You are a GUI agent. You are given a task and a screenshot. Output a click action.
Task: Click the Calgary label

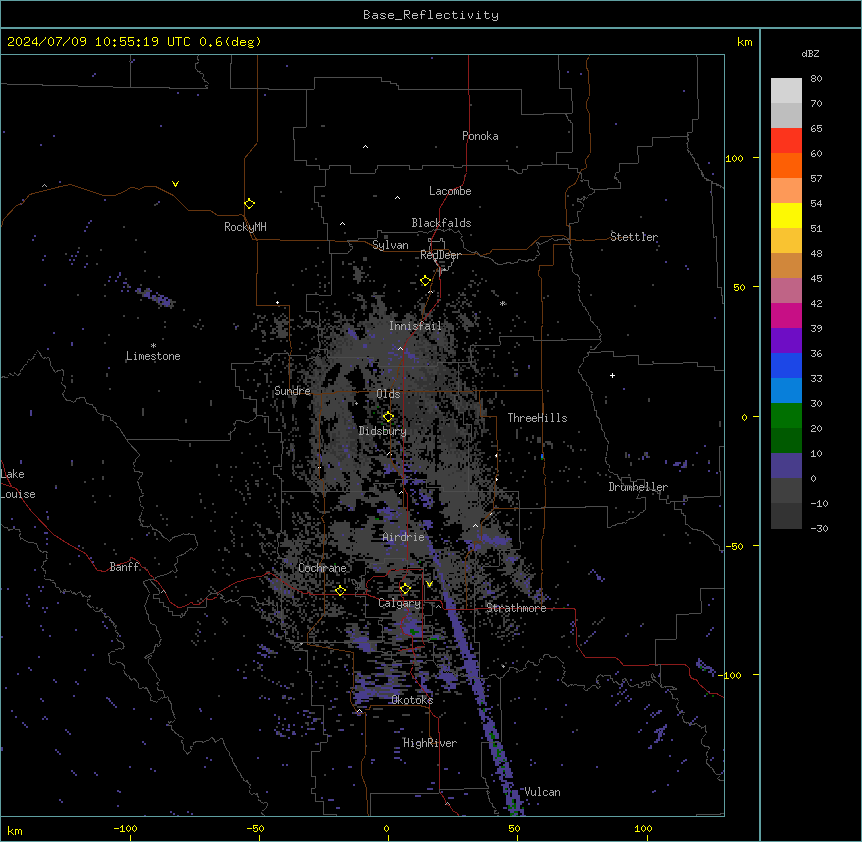click(x=400, y=603)
